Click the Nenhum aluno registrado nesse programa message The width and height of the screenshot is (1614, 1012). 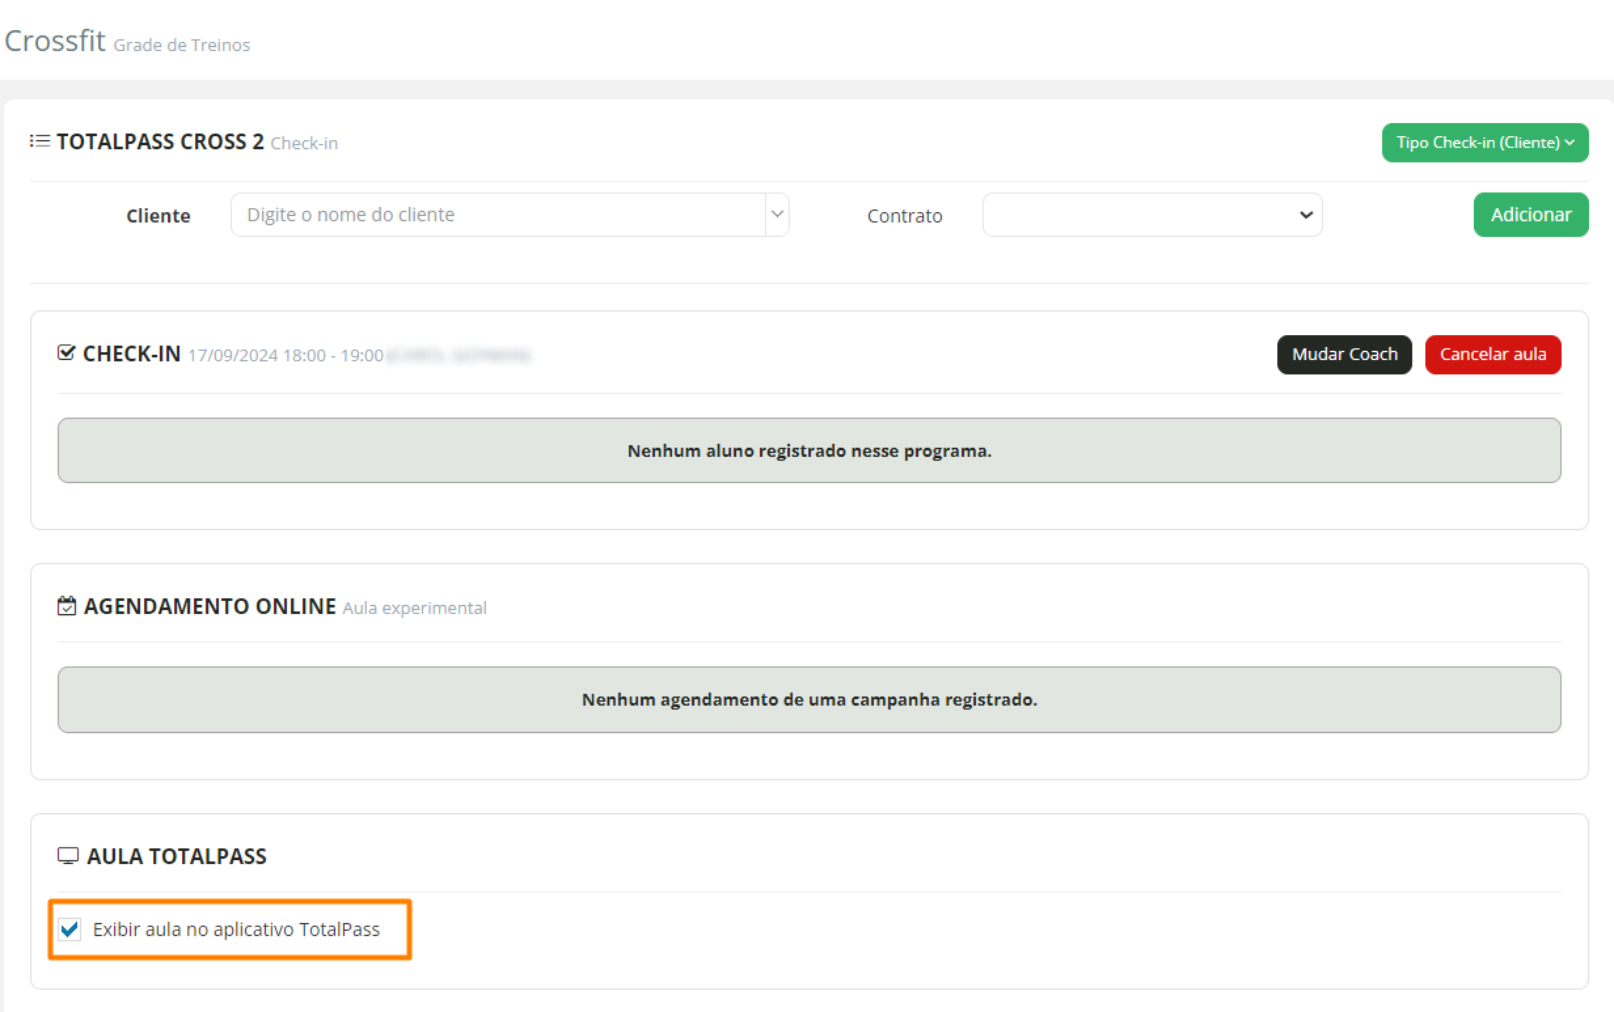click(809, 451)
